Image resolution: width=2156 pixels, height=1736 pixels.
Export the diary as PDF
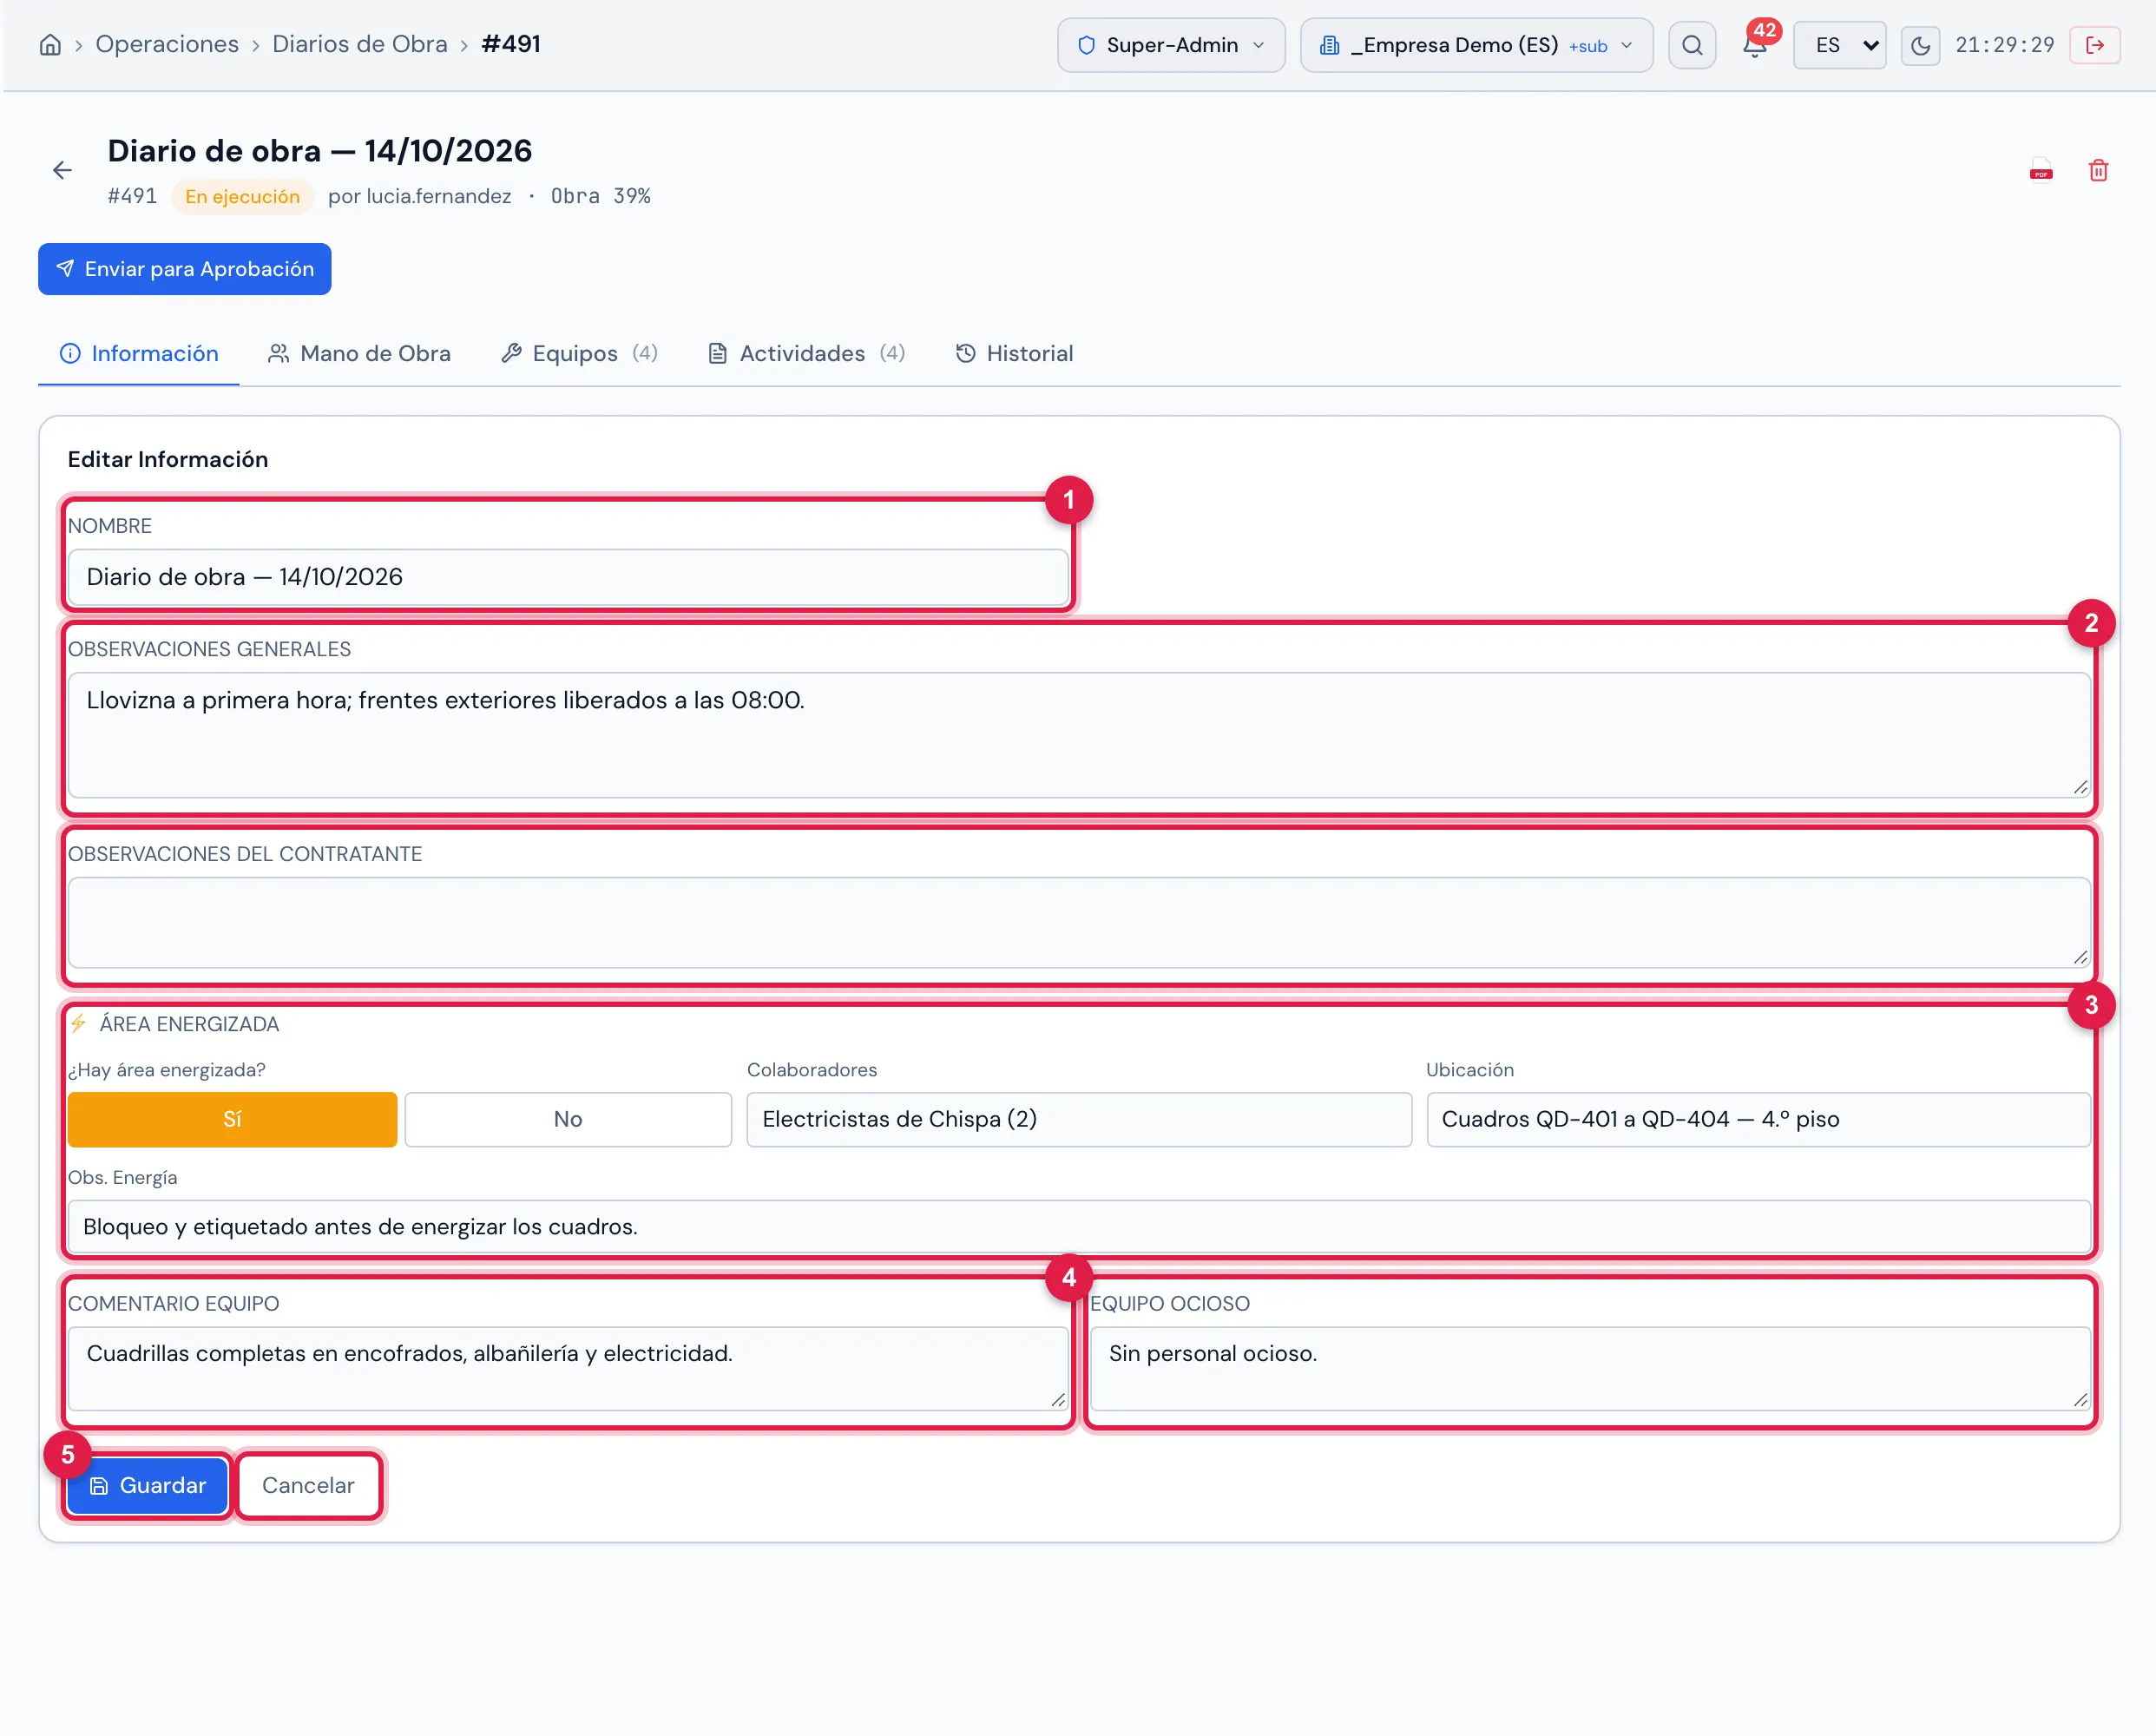2041,170
